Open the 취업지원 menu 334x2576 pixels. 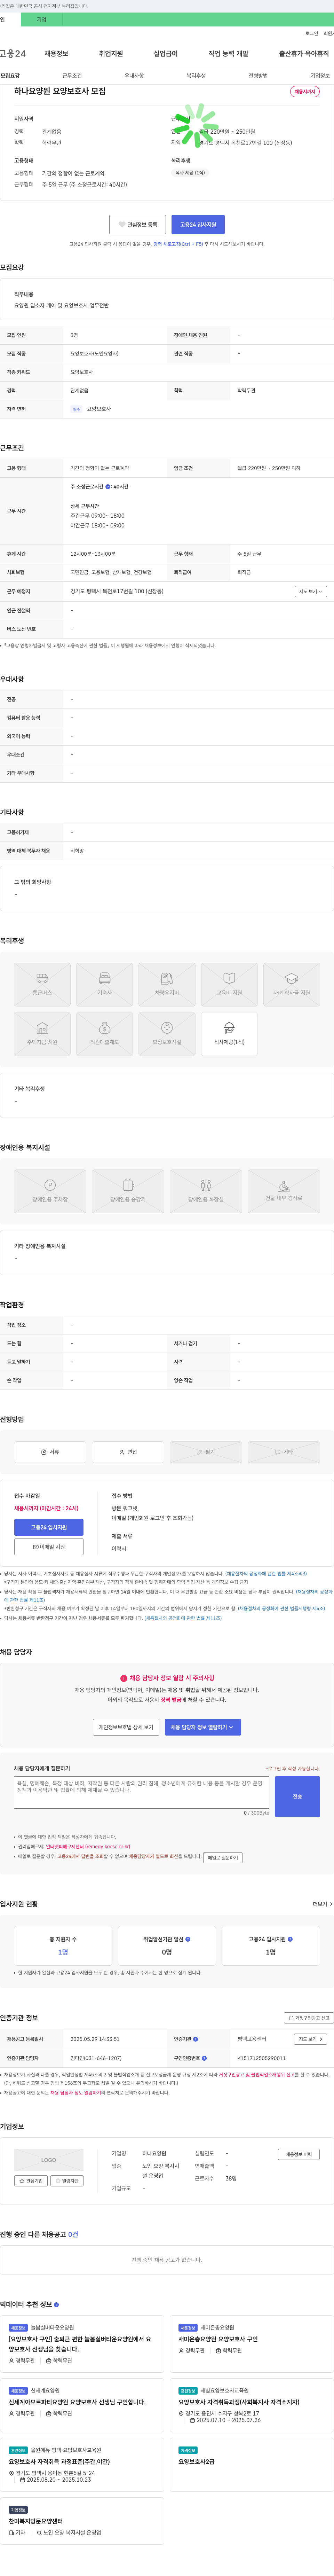pos(111,54)
